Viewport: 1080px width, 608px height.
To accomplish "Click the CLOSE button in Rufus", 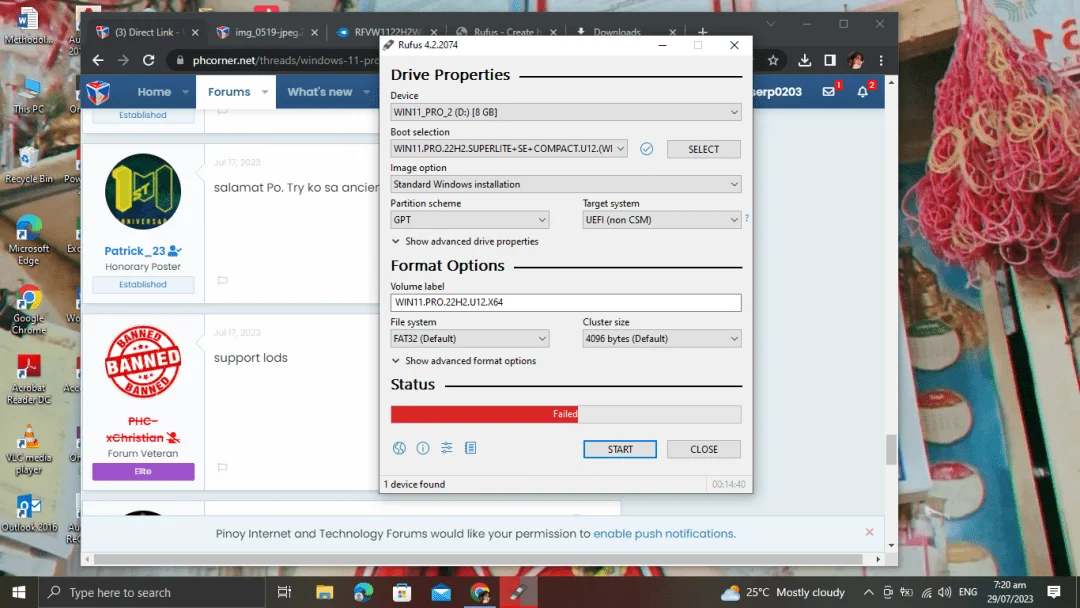I will point(703,449).
